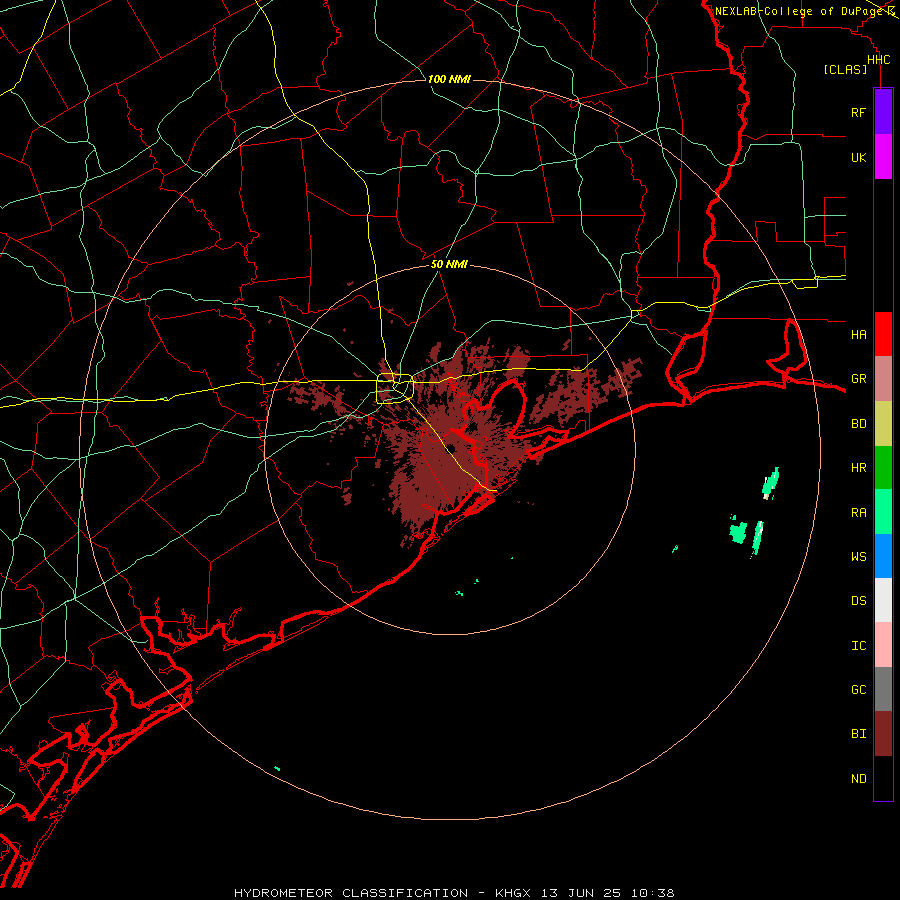This screenshot has width=900, height=900.
Task: Click the DS white legend swatch
Action: [883, 600]
